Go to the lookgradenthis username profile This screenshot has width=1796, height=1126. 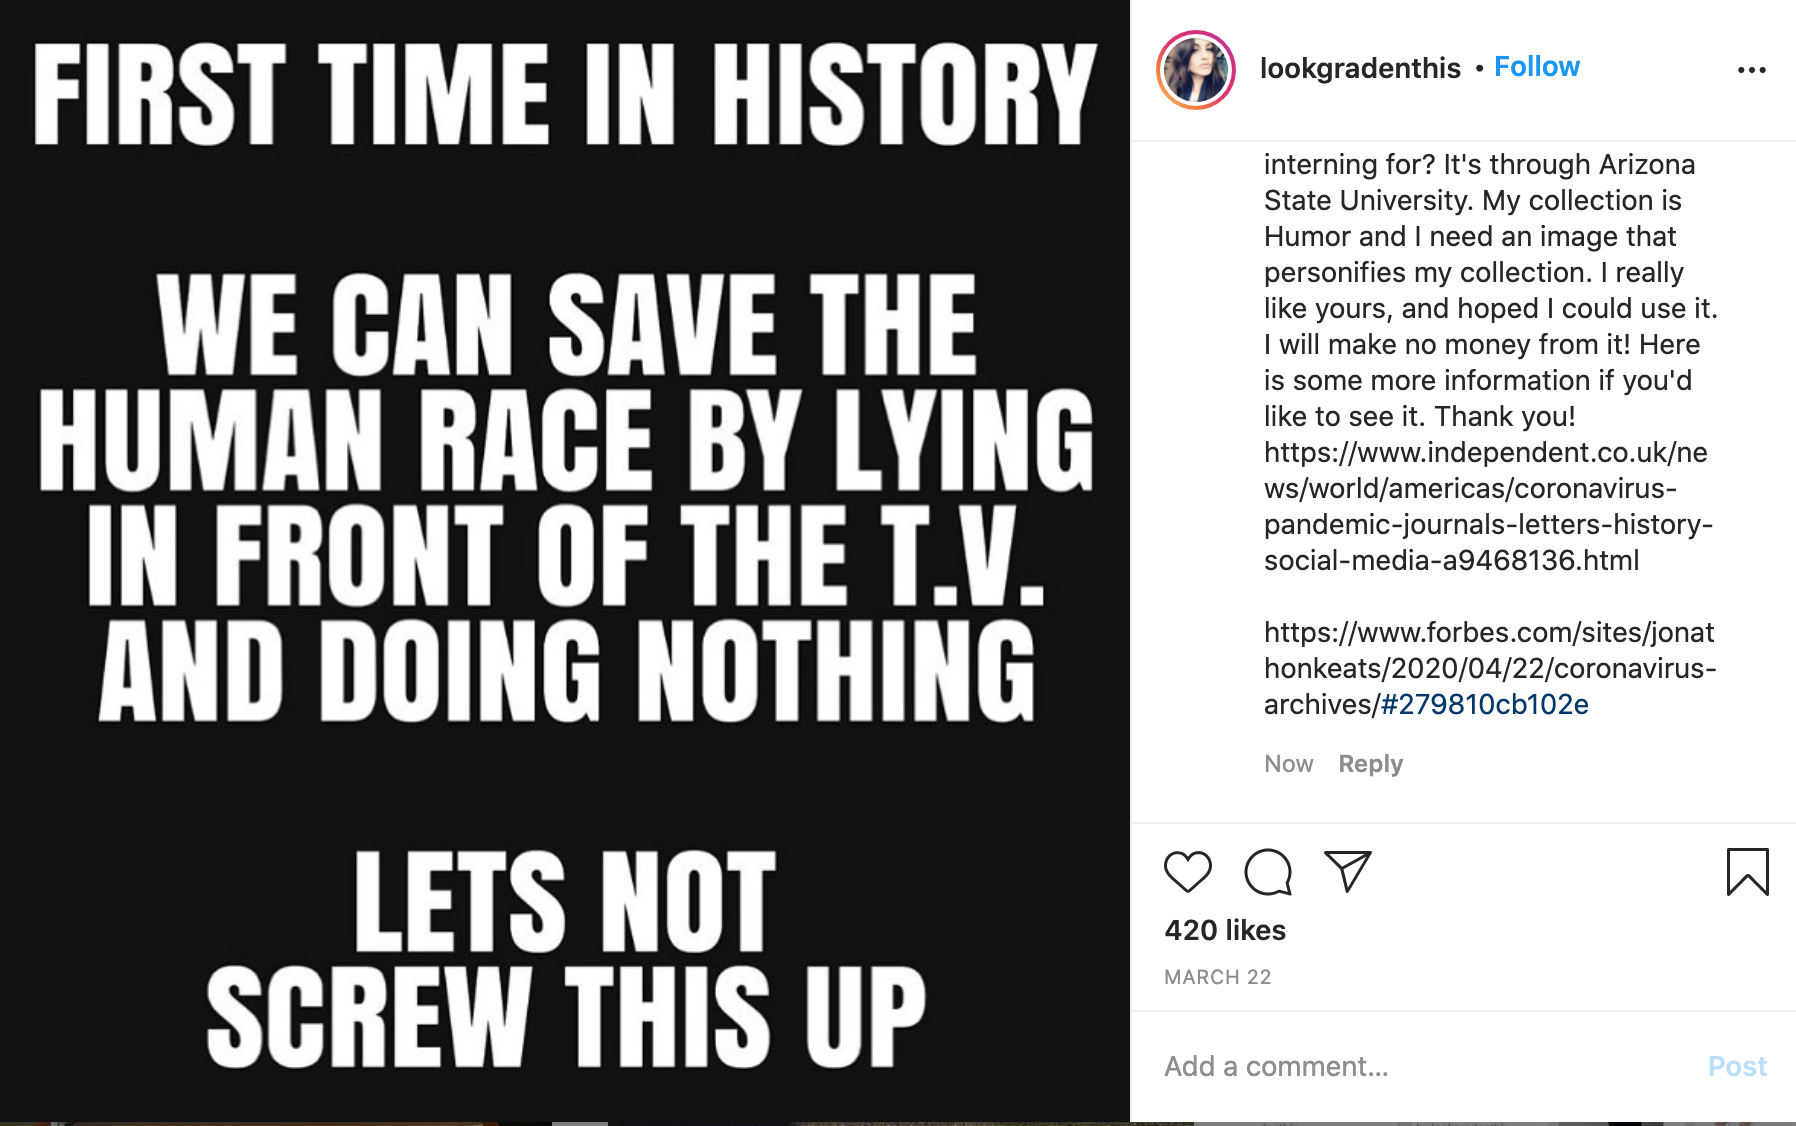point(1360,68)
